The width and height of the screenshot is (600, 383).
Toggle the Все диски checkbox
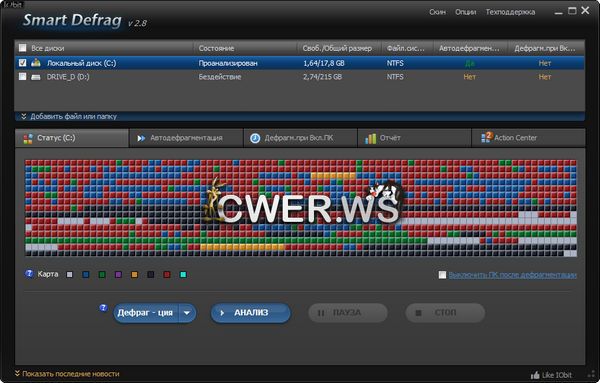(x=23, y=48)
